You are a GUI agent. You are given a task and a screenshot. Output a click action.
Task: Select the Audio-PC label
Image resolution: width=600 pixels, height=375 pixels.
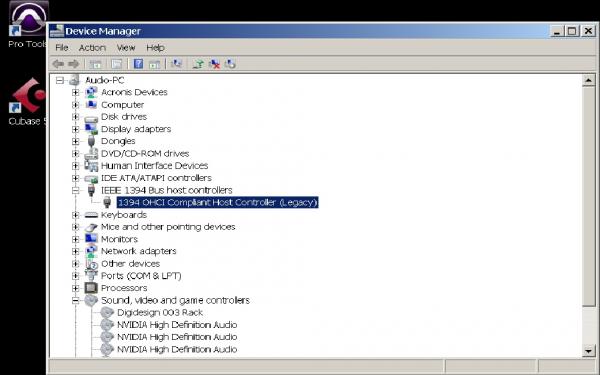[x=104, y=80]
